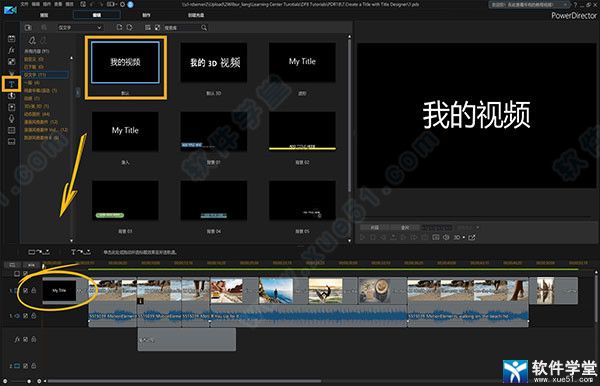Click the timeline zoom-in plus icon
The height and width of the screenshot is (386, 600).
tap(39, 381)
